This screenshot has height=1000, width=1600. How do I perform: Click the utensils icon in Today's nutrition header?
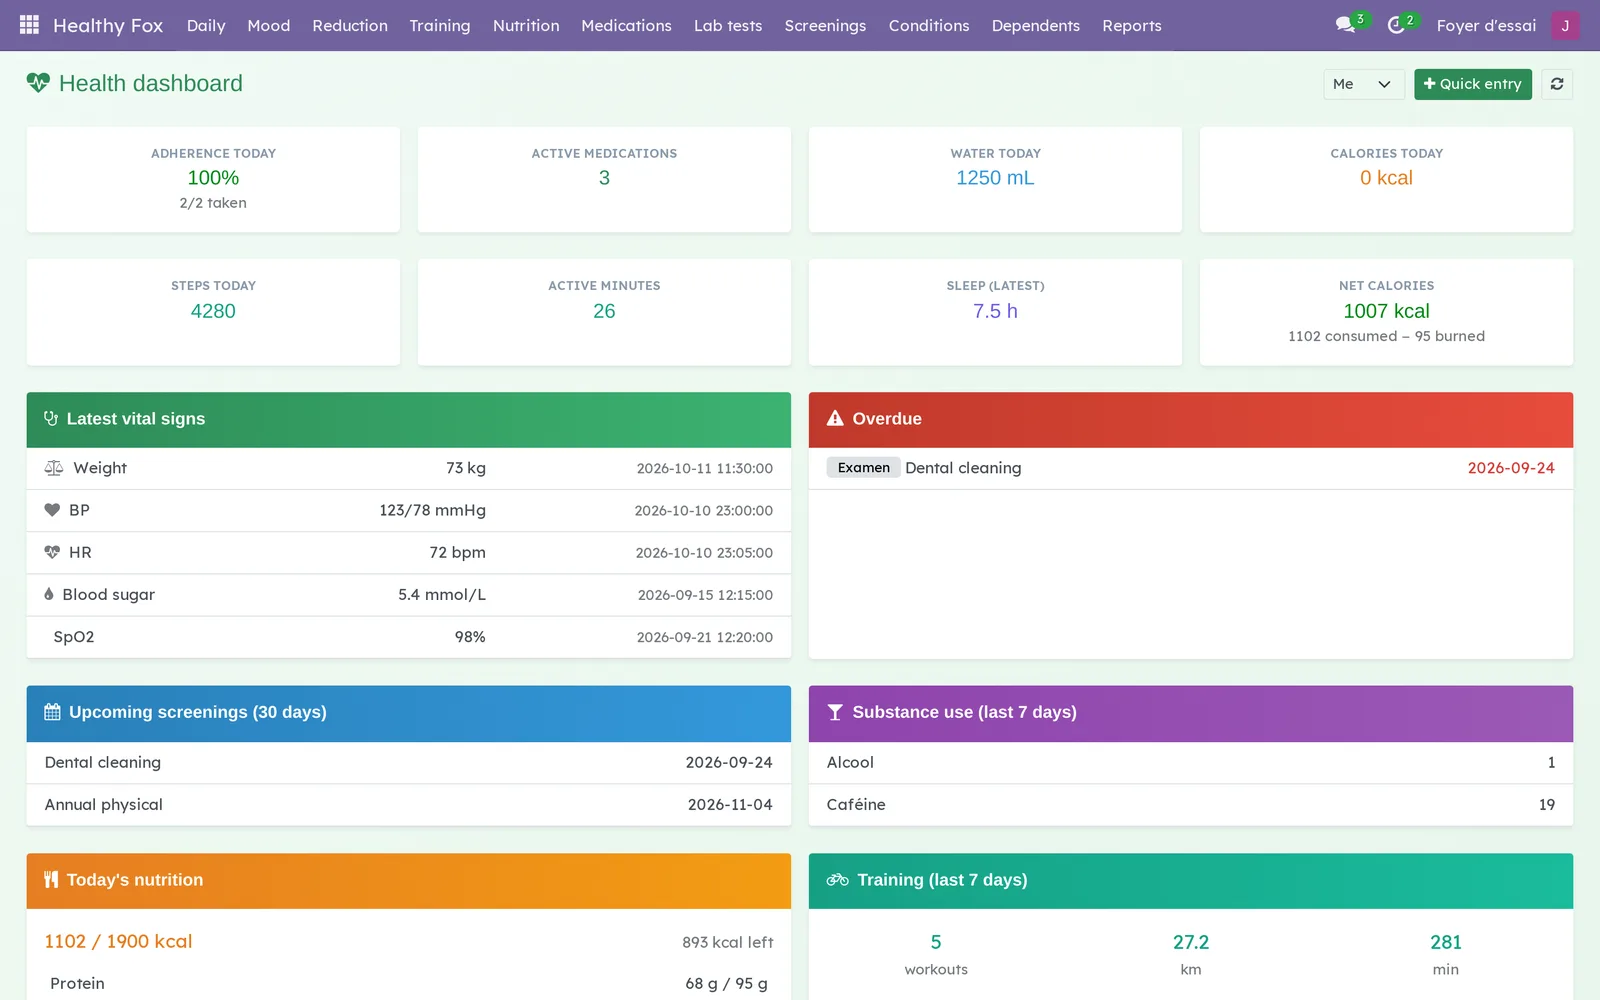point(51,880)
